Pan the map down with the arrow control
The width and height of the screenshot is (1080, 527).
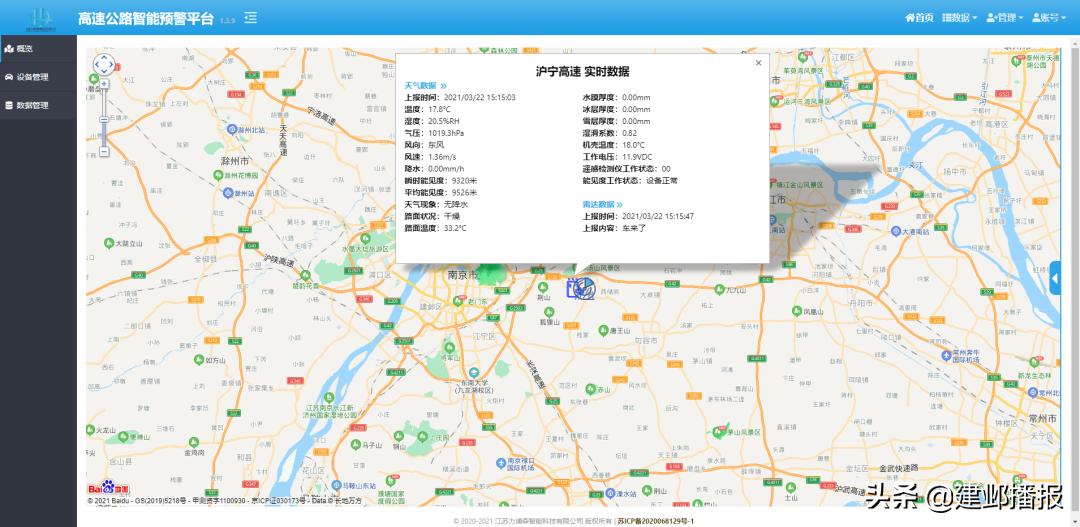(x=104, y=72)
